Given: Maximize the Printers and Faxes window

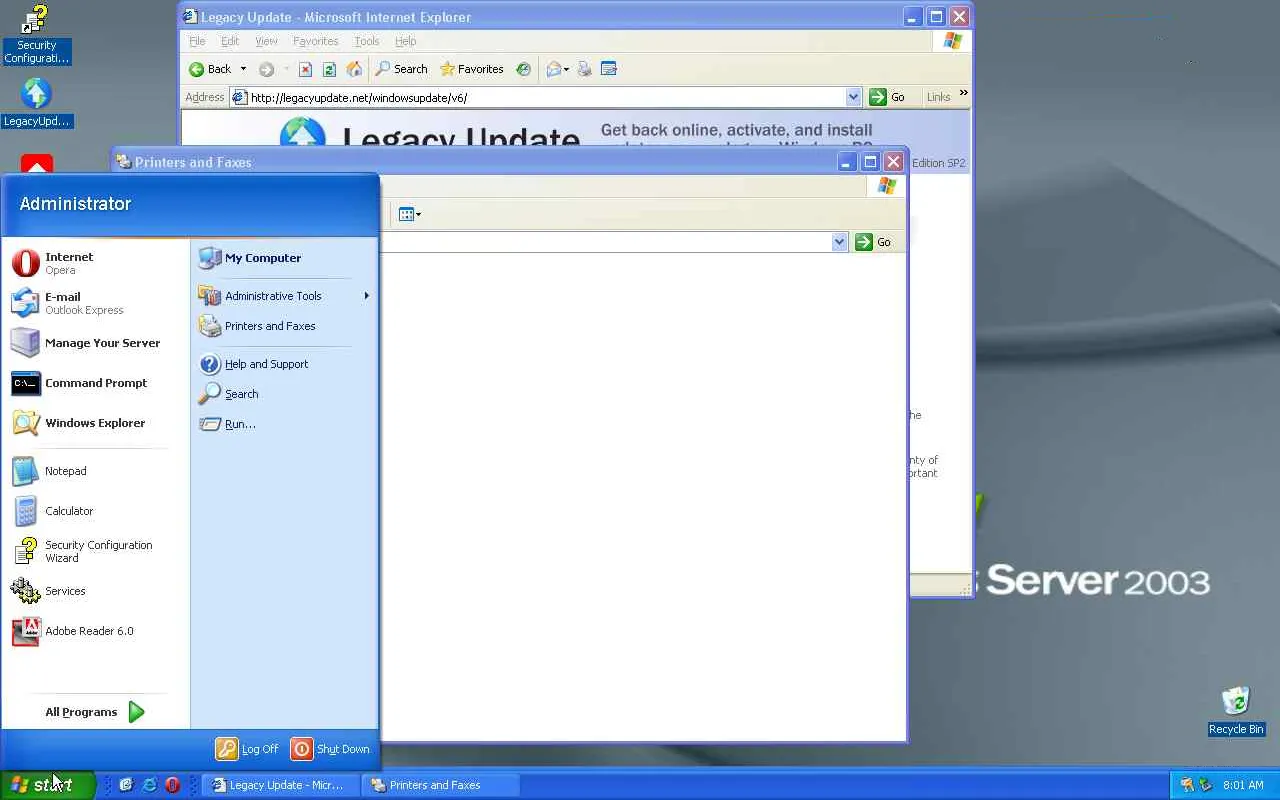Looking at the screenshot, I should [x=870, y=162].
